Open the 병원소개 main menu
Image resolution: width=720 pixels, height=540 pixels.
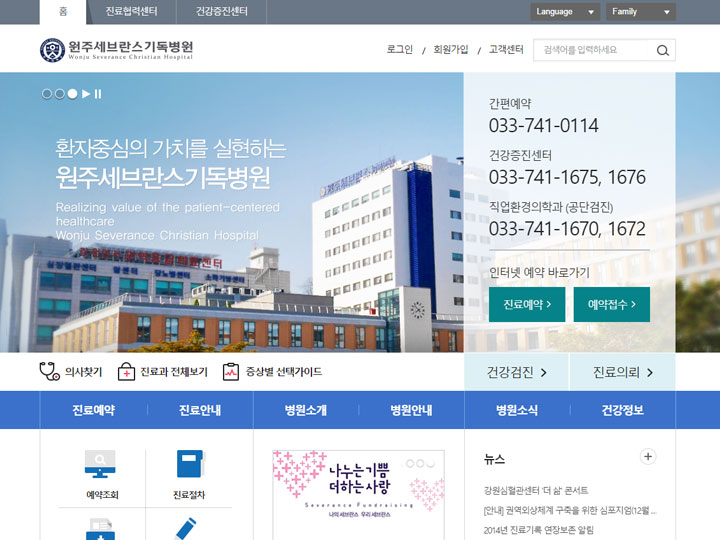305,410
